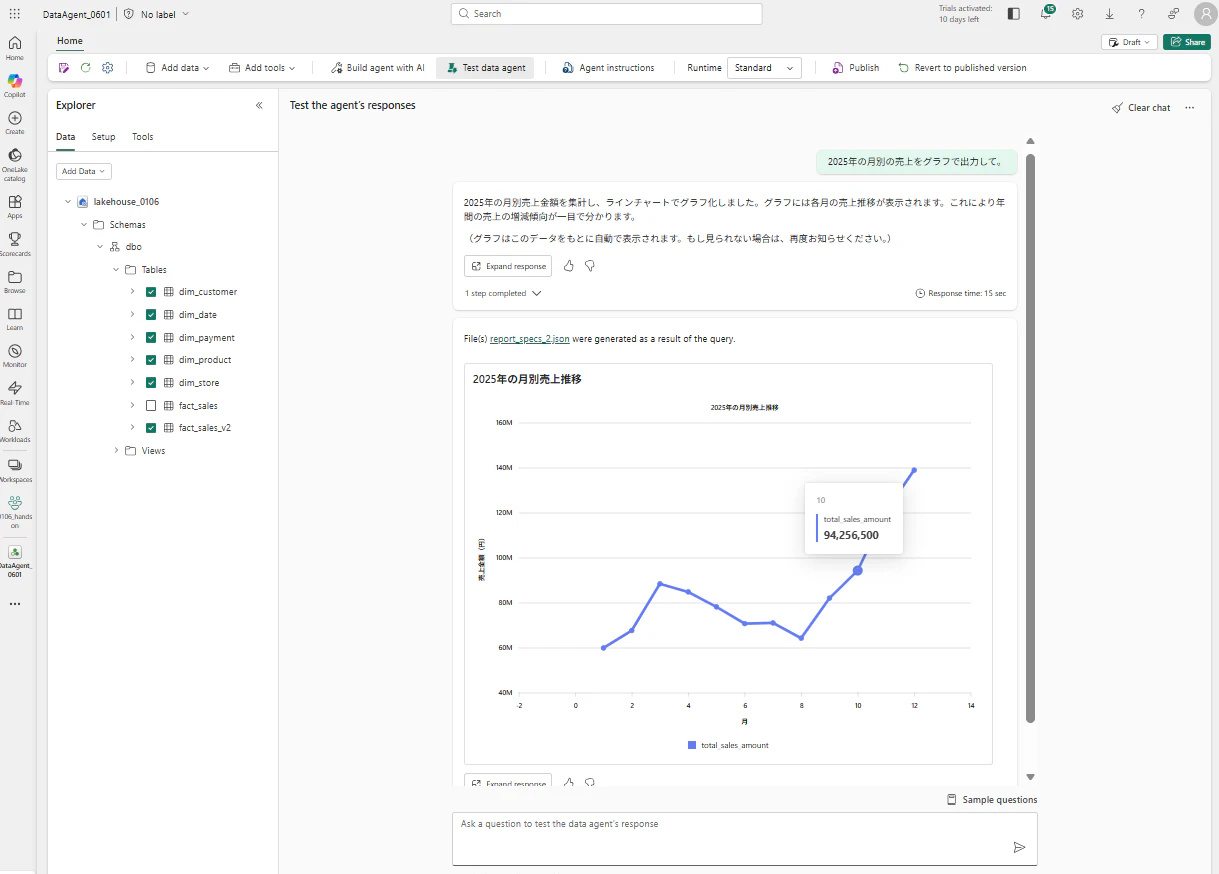Open the settings gear in header
This screenshot has height=874, width=1219.
point(1077,14)
